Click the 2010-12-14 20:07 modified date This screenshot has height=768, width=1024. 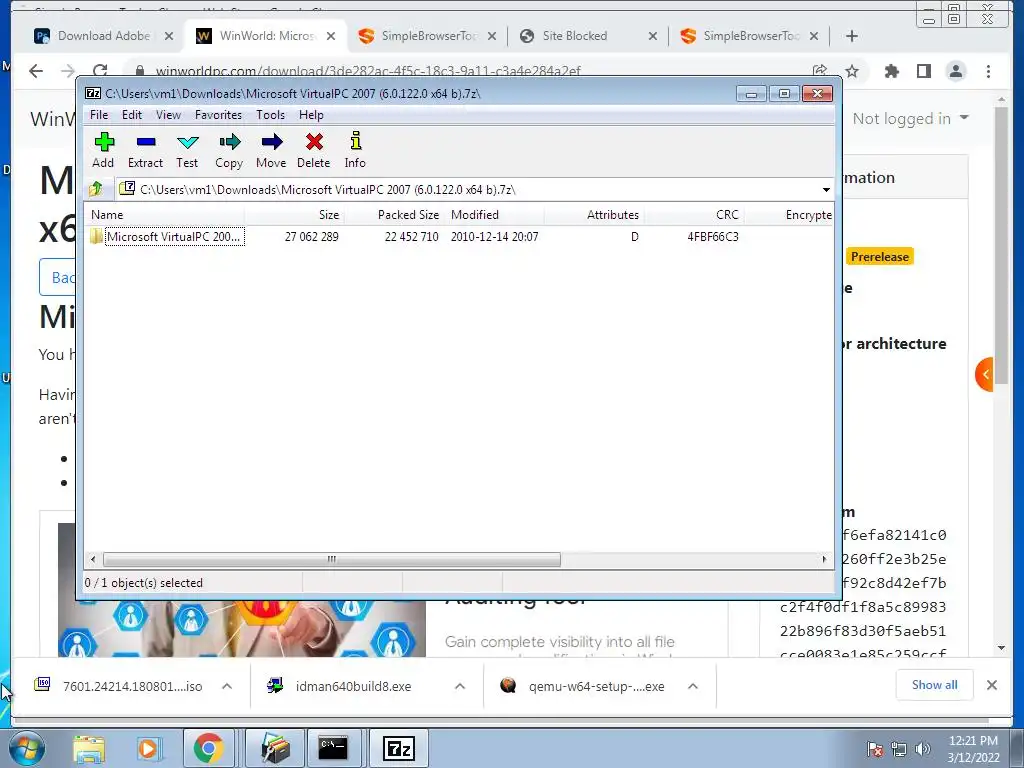494,236
